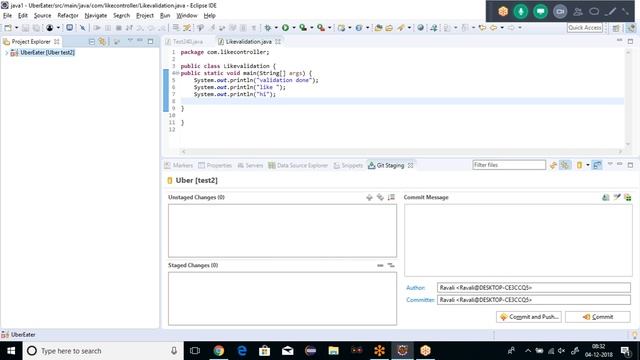Switch to the Likevalidation.java editor tab
The width and height of the screenshot is (640, 360).
248,42
